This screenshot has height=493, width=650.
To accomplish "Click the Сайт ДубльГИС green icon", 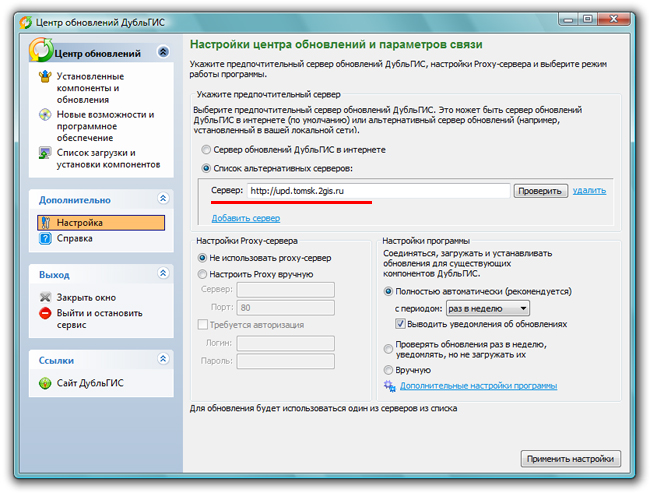I will 45,383.
